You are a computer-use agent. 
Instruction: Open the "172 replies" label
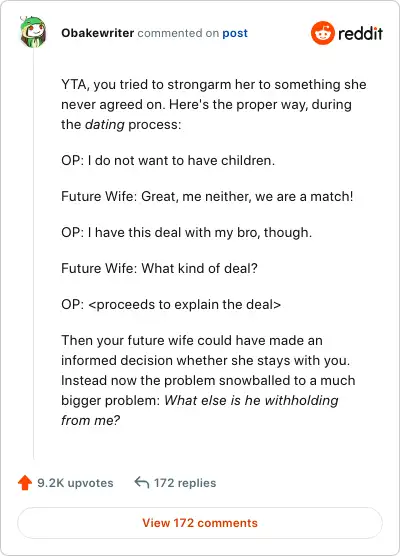tap(185, 483)
